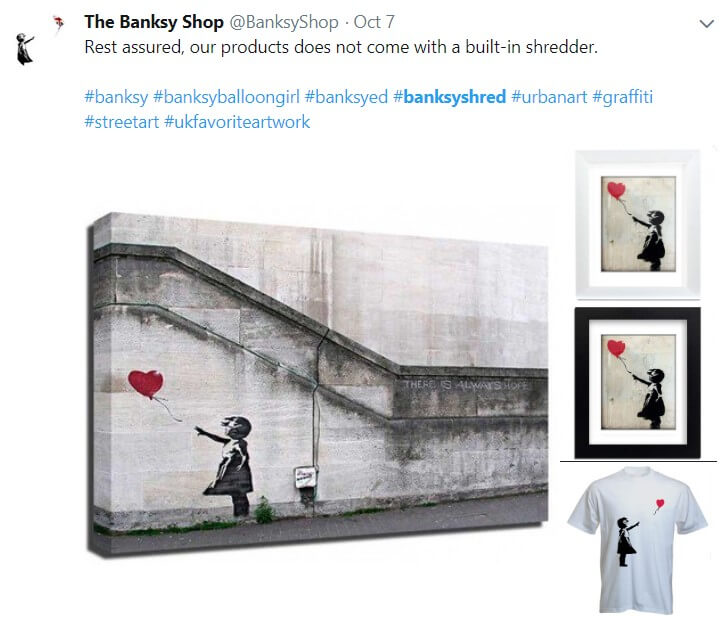View the black framed Balloon Girl print
Viewport: 728px width, 637px height.
coord(637,383)
